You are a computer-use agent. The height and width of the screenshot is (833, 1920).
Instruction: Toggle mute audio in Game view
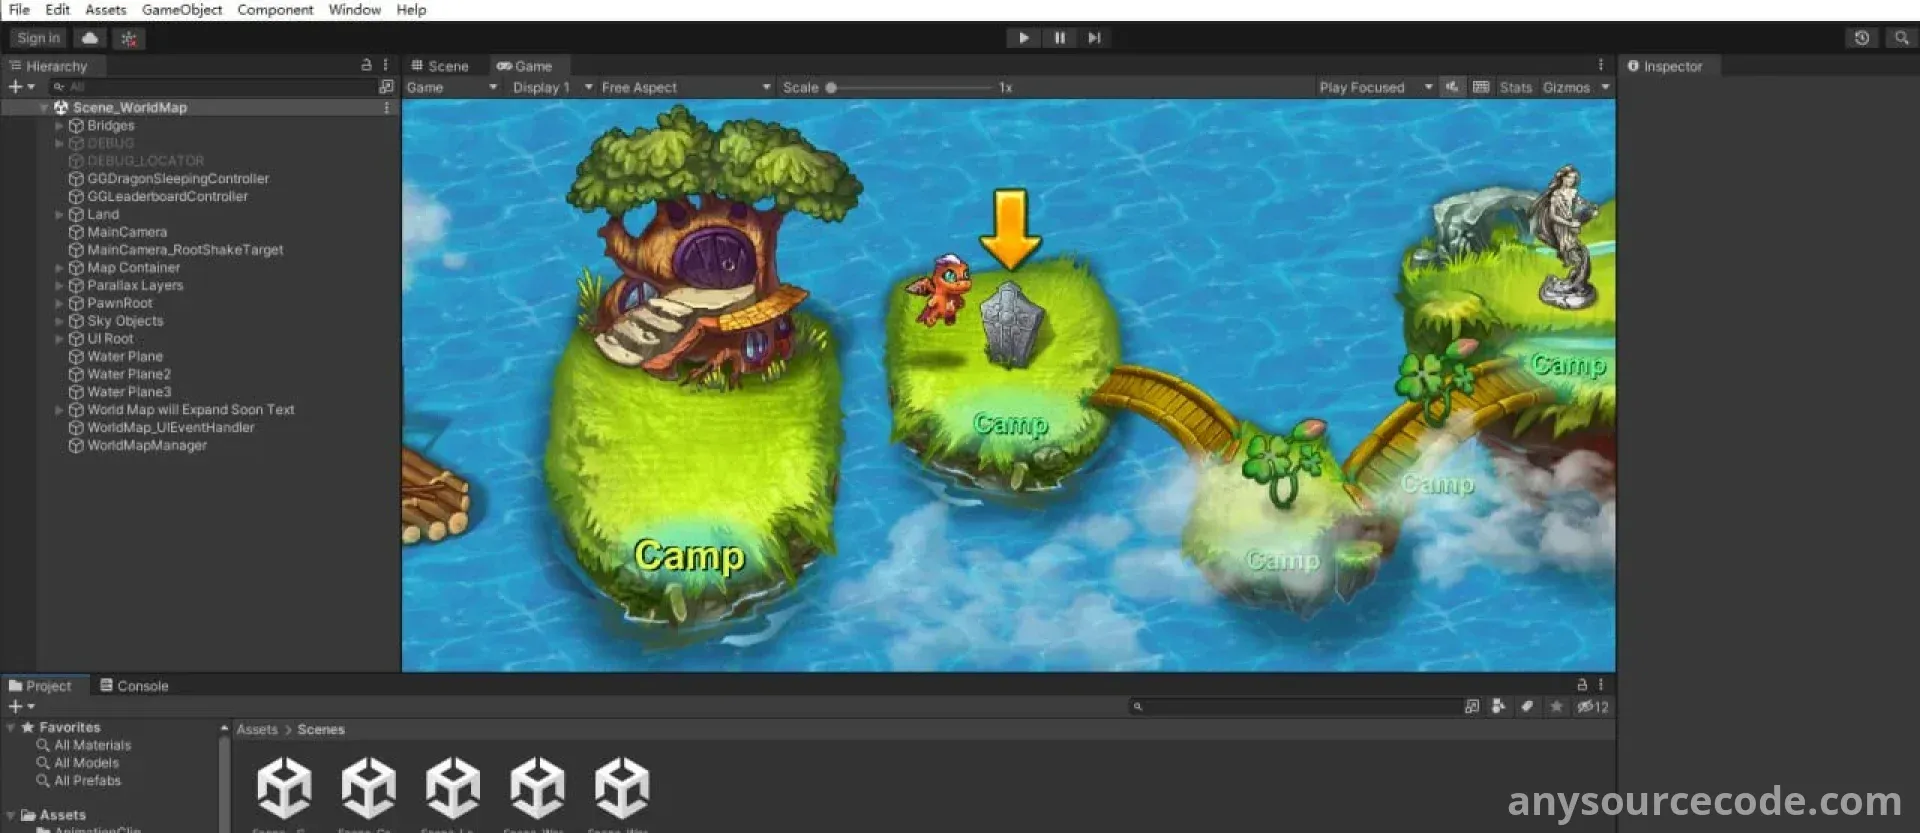tap(1452, 88)
